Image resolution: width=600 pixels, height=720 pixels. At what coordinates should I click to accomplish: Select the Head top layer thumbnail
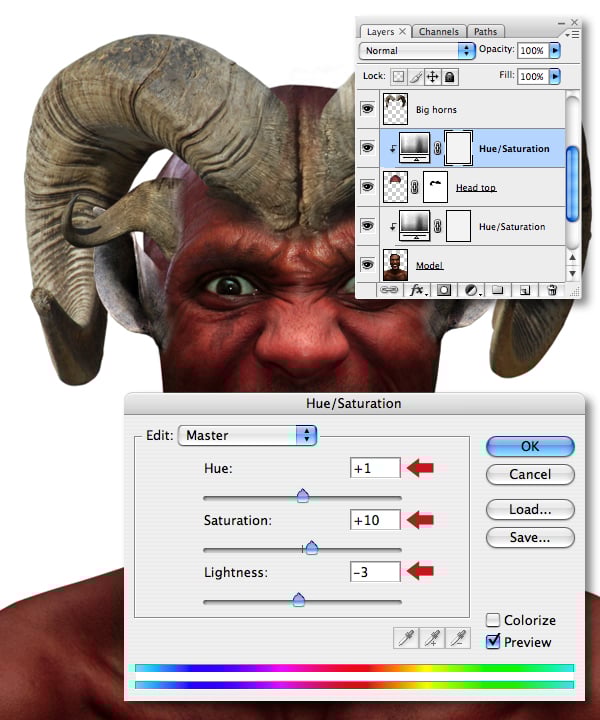click(395, 187)
